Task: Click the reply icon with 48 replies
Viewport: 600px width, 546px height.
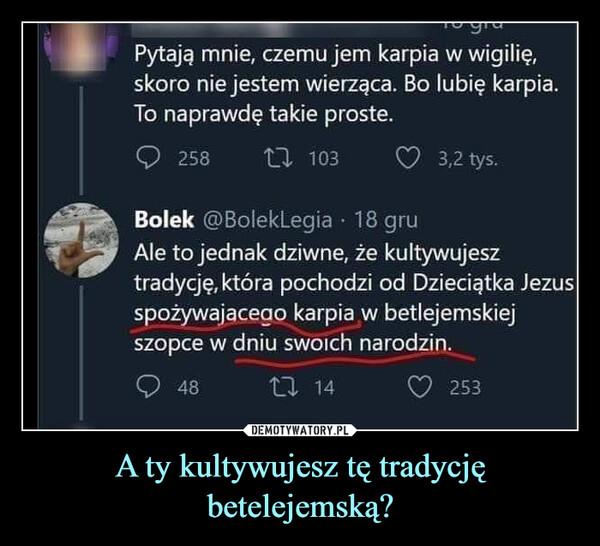Action: pos(148,386)
